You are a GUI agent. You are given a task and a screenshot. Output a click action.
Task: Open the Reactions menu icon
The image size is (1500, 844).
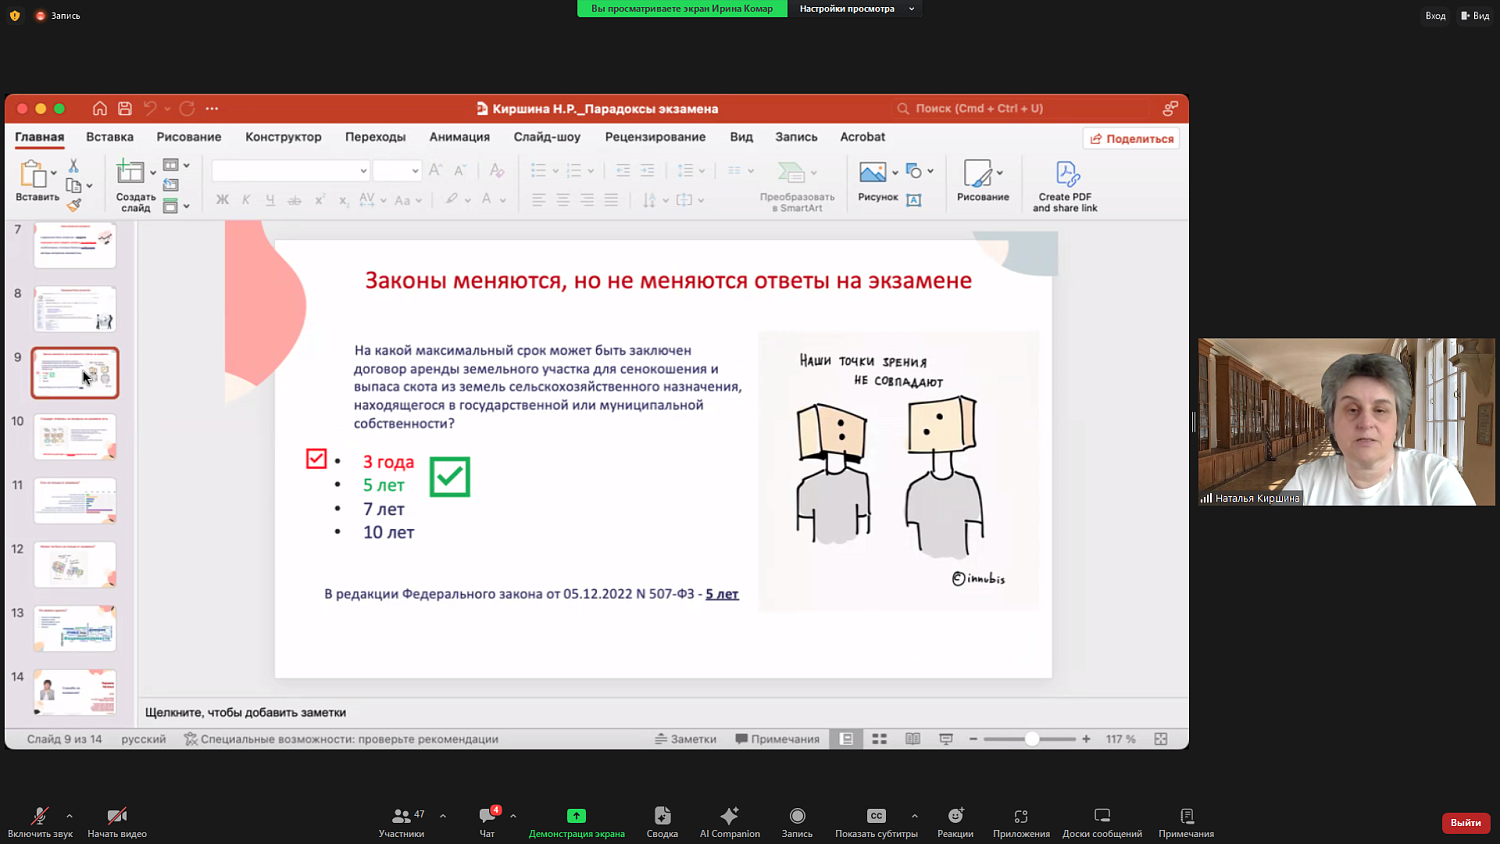[955, 816]
